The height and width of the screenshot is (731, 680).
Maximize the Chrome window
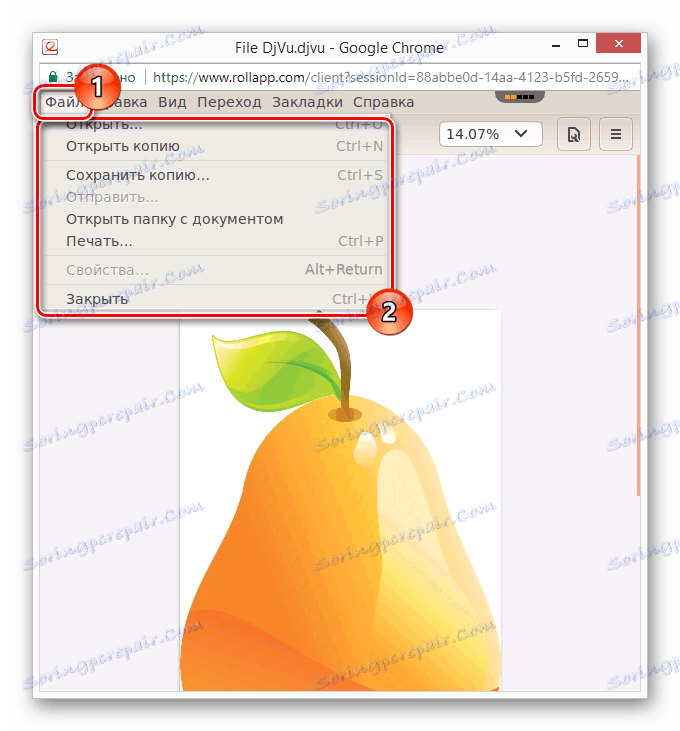583,43
